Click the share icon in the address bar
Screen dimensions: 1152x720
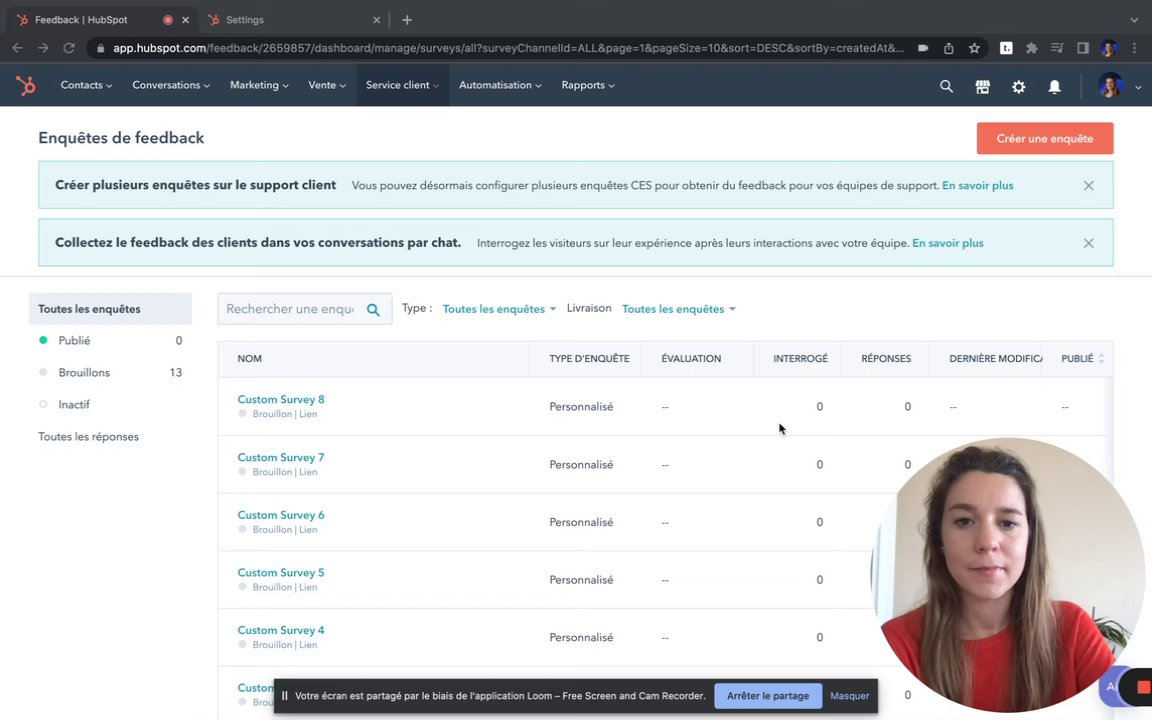coord(948,48)
